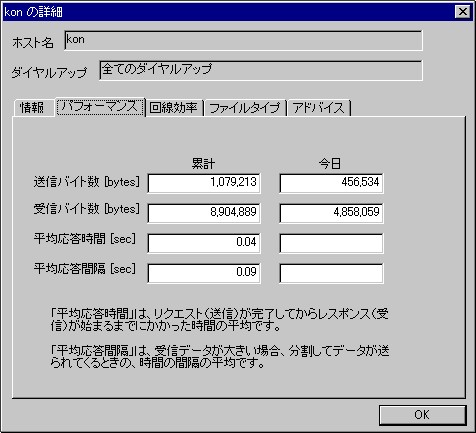Click the ダイヤルアップ field
The width and height of the screenshot is (476, 433).
pyautogui.click(x=261, y=70)
